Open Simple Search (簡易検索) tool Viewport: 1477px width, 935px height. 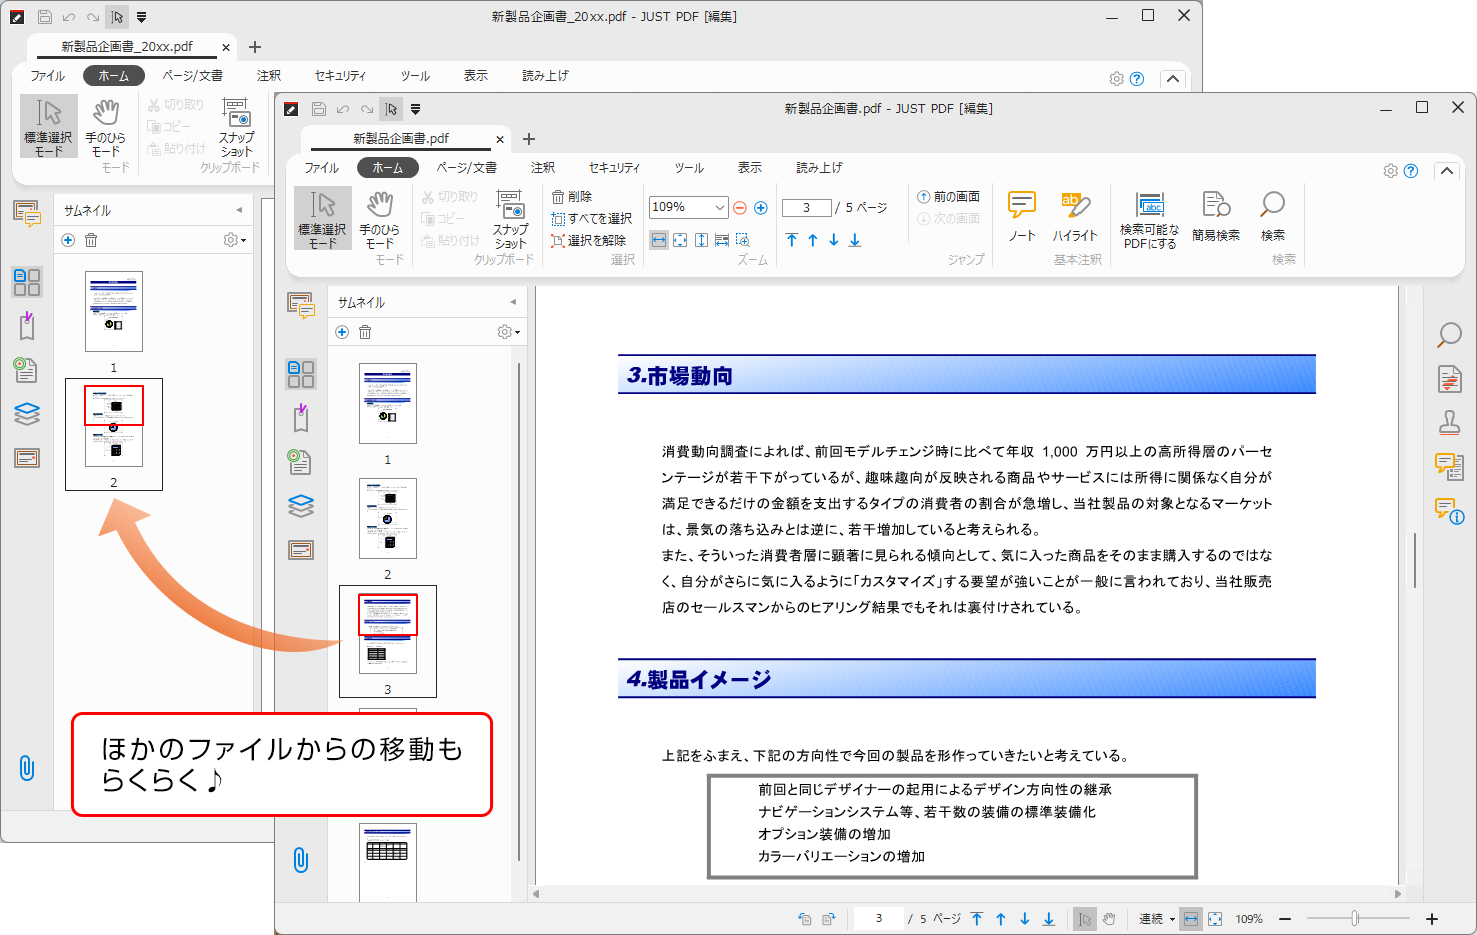click(x=1215, y=216)
